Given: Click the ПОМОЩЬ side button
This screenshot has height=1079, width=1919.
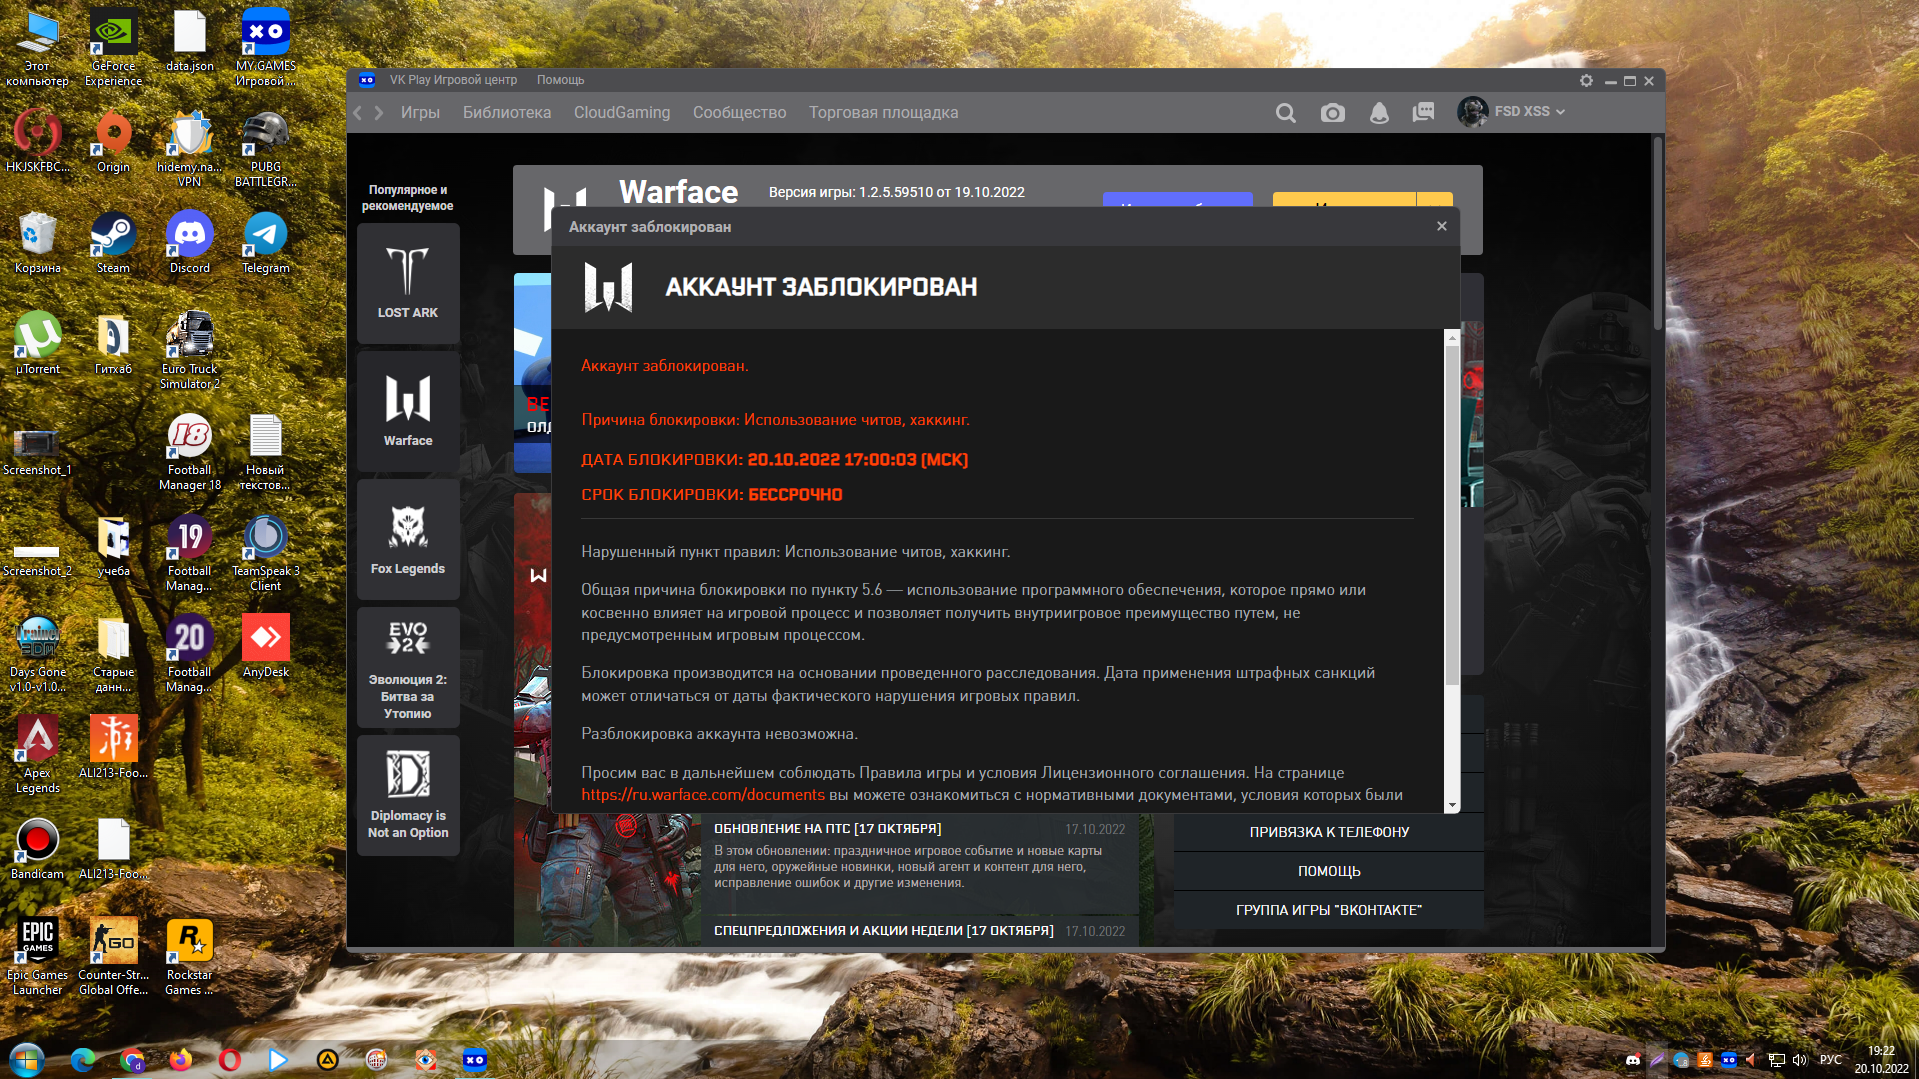Looking at the screenshot, I should click(x=1329, y=871).
